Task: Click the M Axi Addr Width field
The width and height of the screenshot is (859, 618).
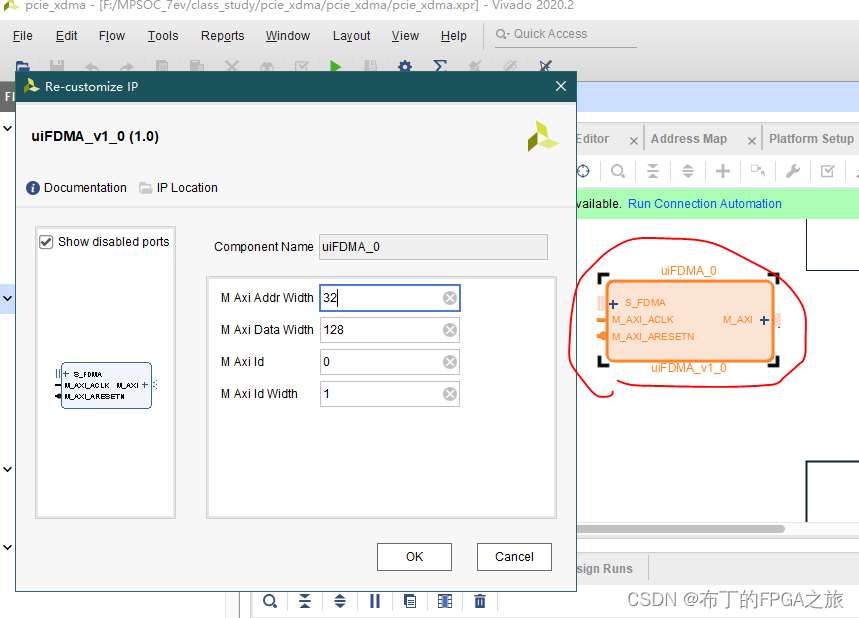Action: tap(390, 298)
